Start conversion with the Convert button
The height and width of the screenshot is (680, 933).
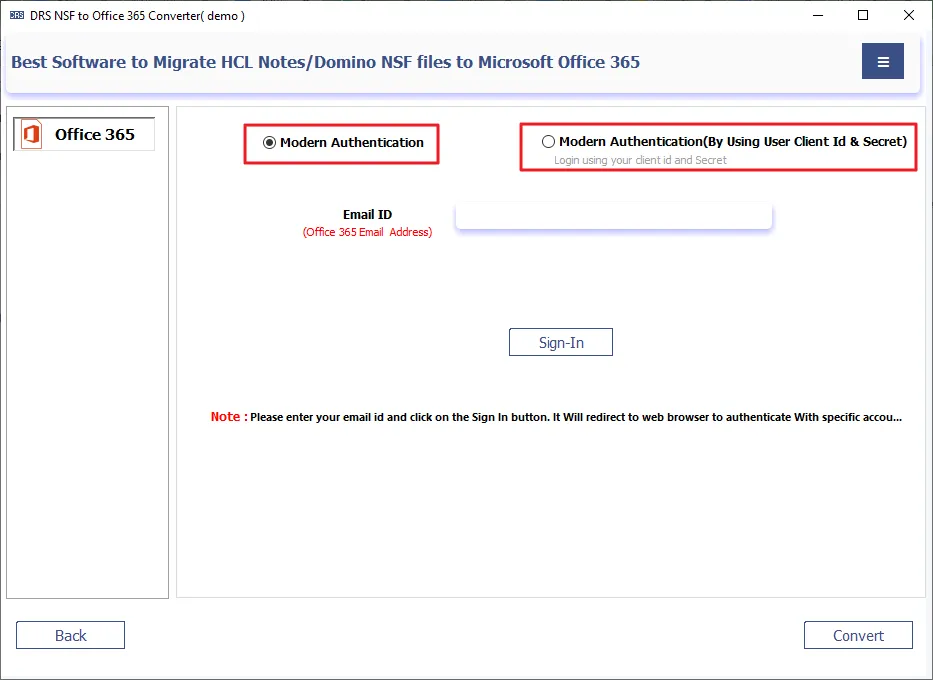click(858, 635)
